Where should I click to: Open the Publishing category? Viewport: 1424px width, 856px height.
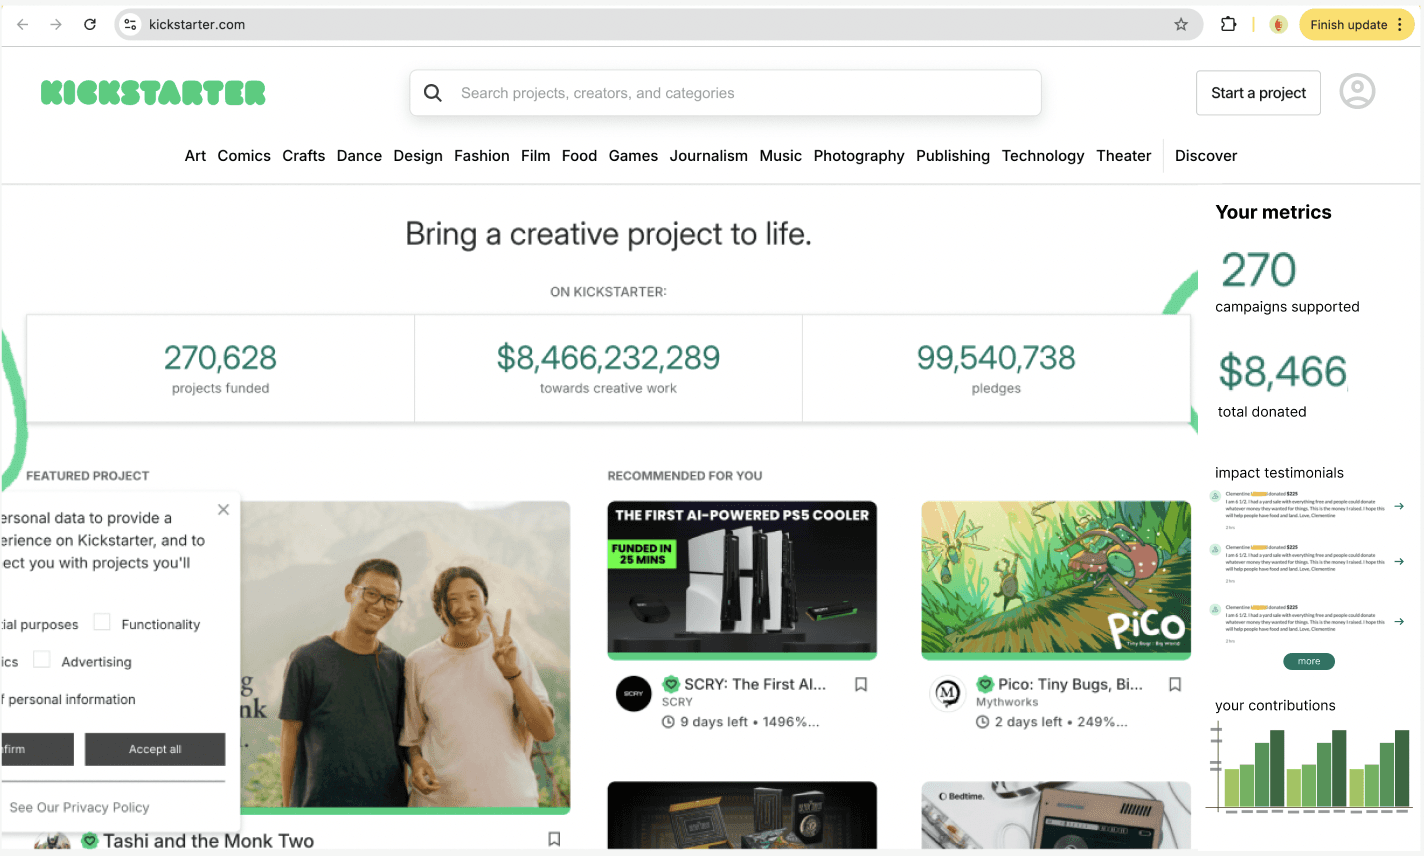pos(953,156)
